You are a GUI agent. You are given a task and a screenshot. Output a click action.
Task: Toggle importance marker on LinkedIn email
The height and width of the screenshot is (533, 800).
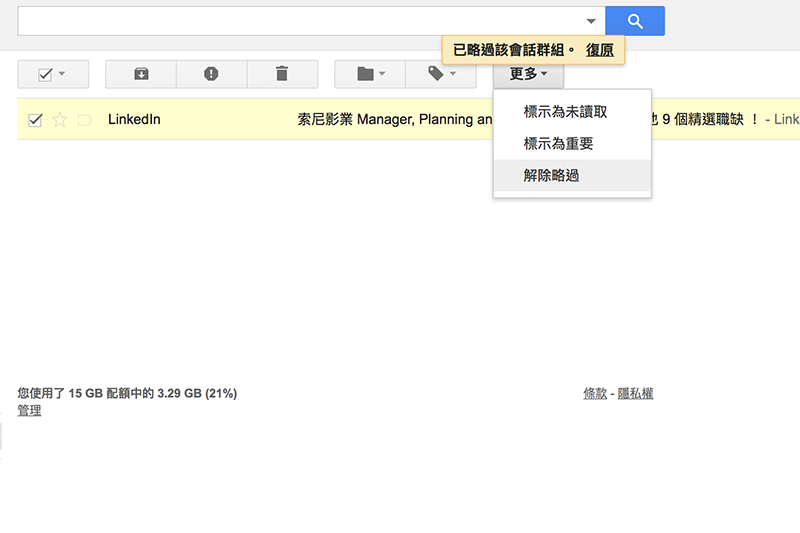coord(85,120)
